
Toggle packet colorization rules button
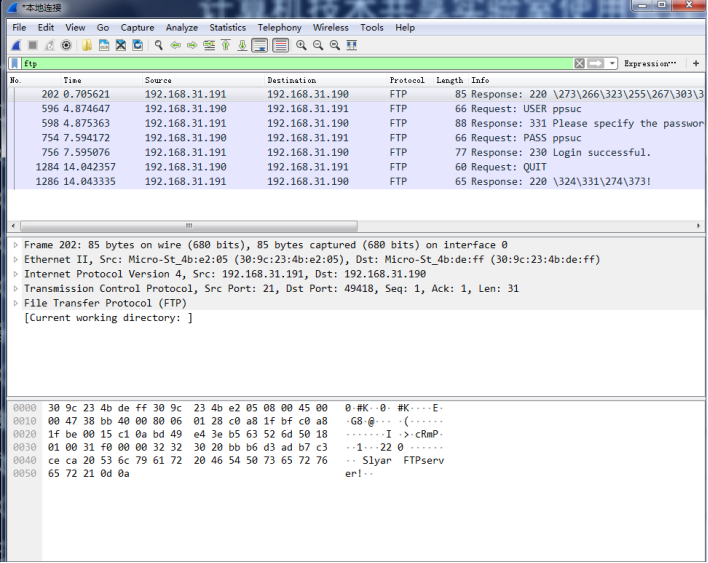(280, 45)
